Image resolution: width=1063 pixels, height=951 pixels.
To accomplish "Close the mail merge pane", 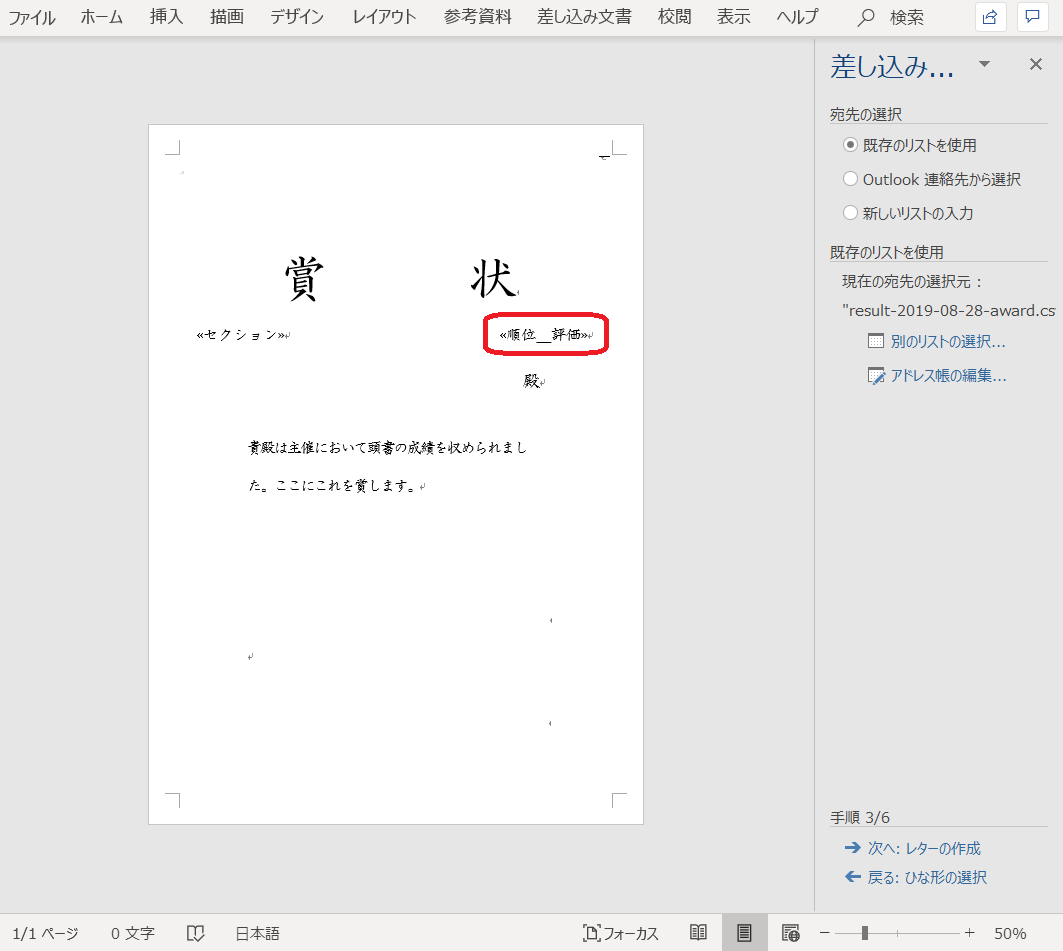I will click(x=1036, y=64).
